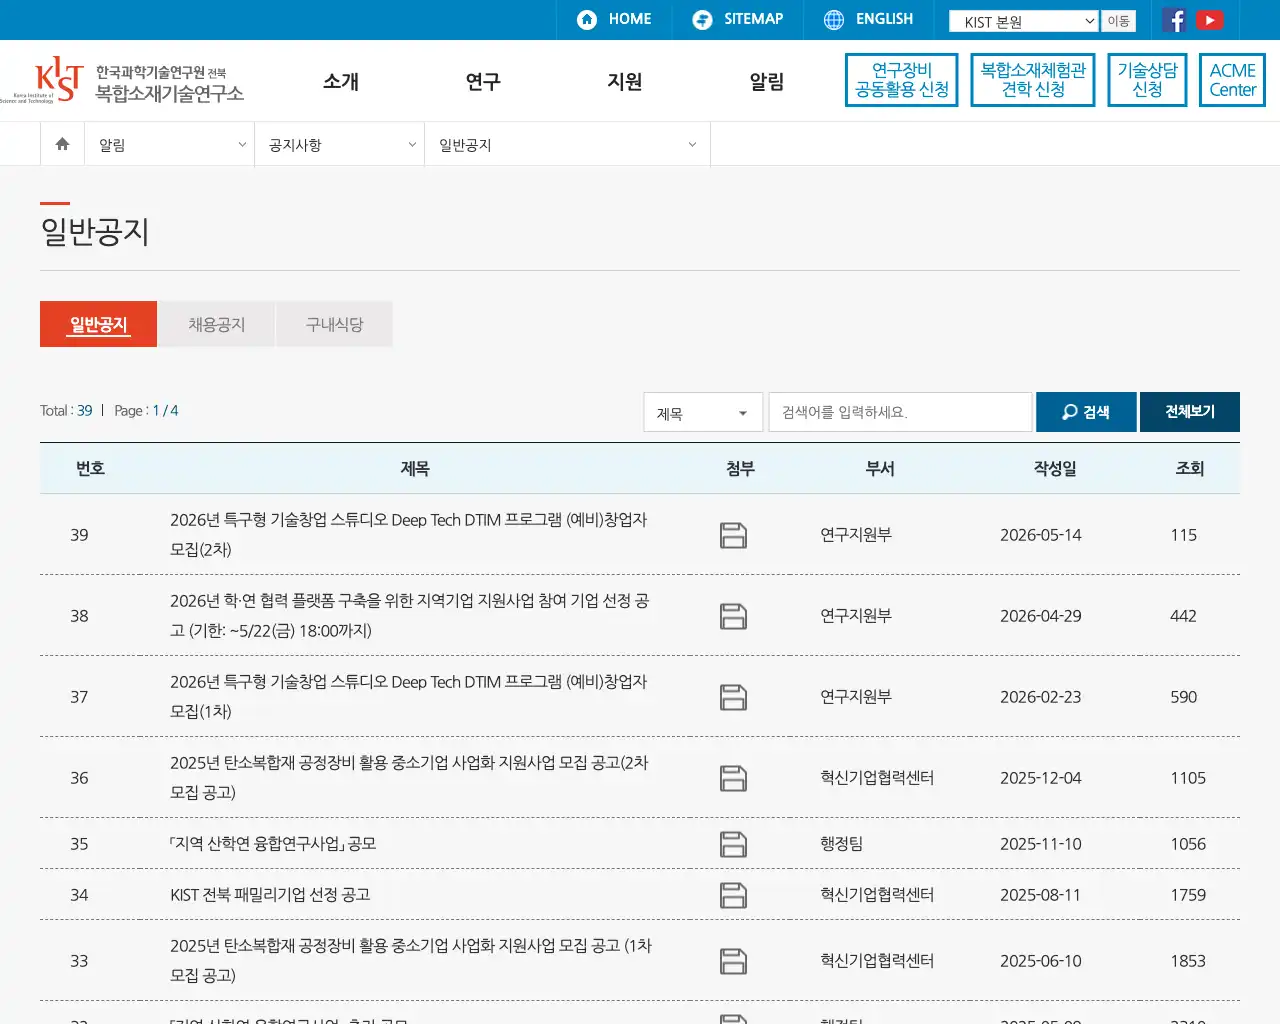1280x1024 pixels.
Task: Open the 소개 main menu
Action: 341,82
